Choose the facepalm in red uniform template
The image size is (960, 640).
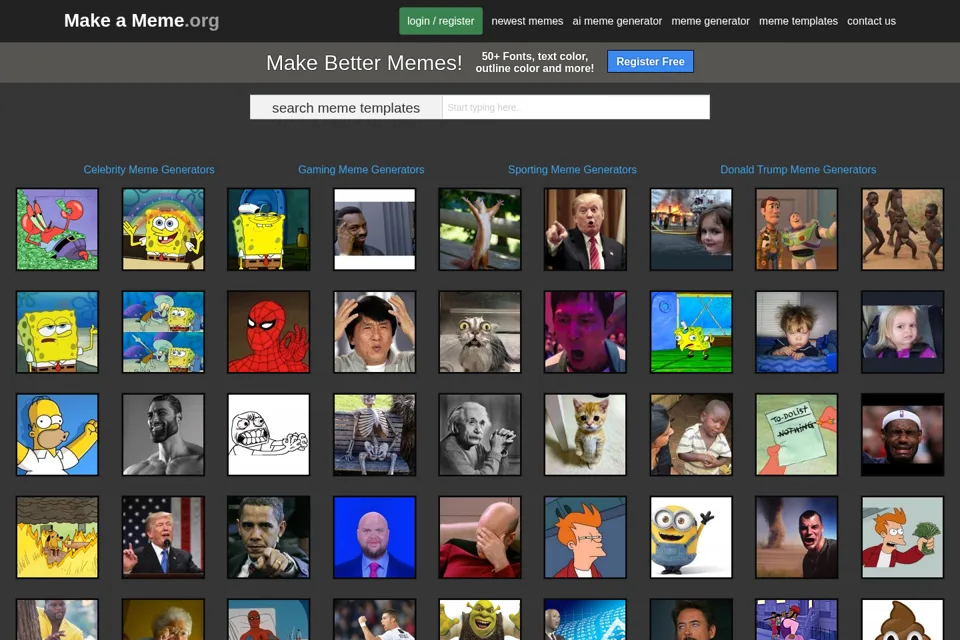click(x=480, y=537)
